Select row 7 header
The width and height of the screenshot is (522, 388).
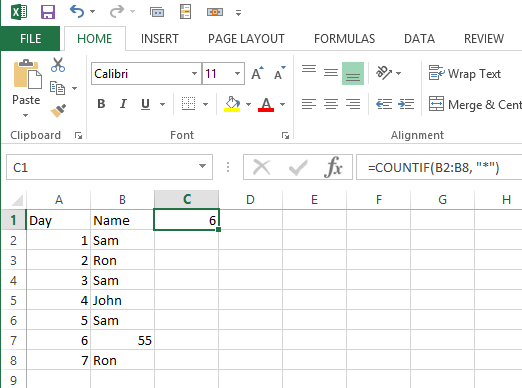click(14, 340)
